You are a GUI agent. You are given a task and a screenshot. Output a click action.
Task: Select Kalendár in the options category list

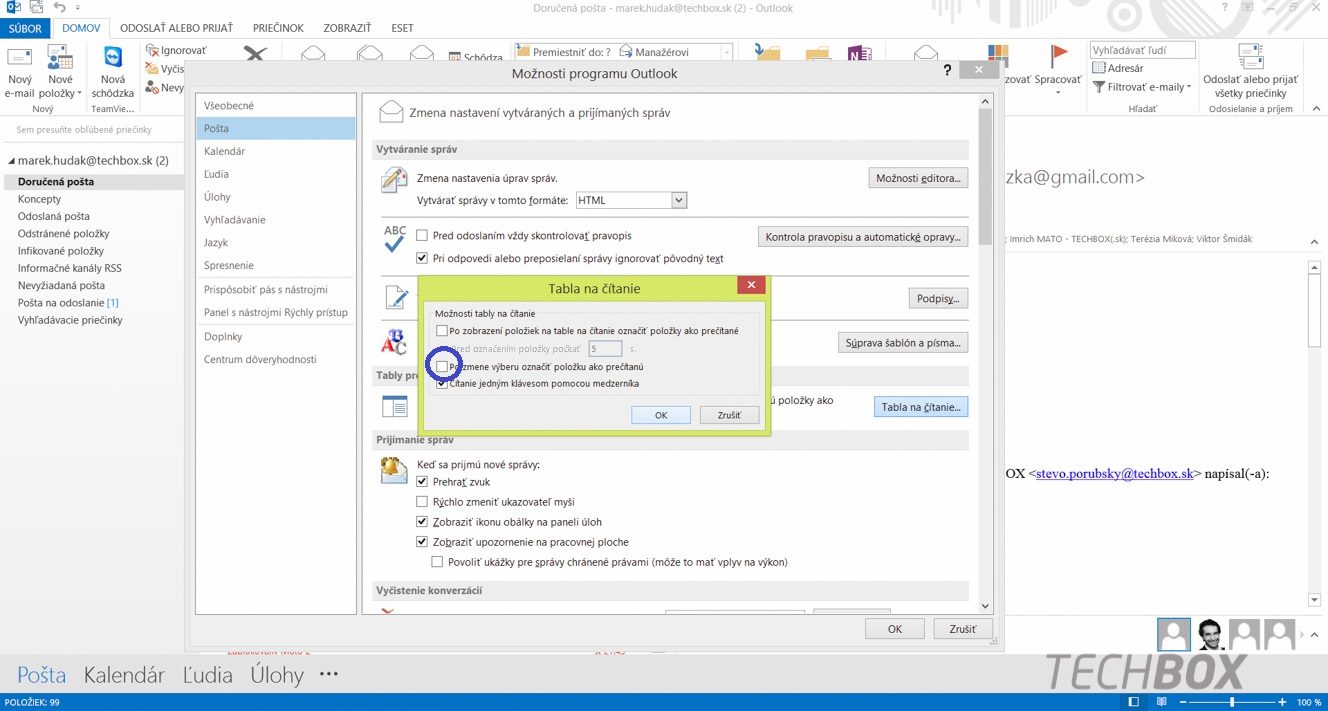point(276,151)
